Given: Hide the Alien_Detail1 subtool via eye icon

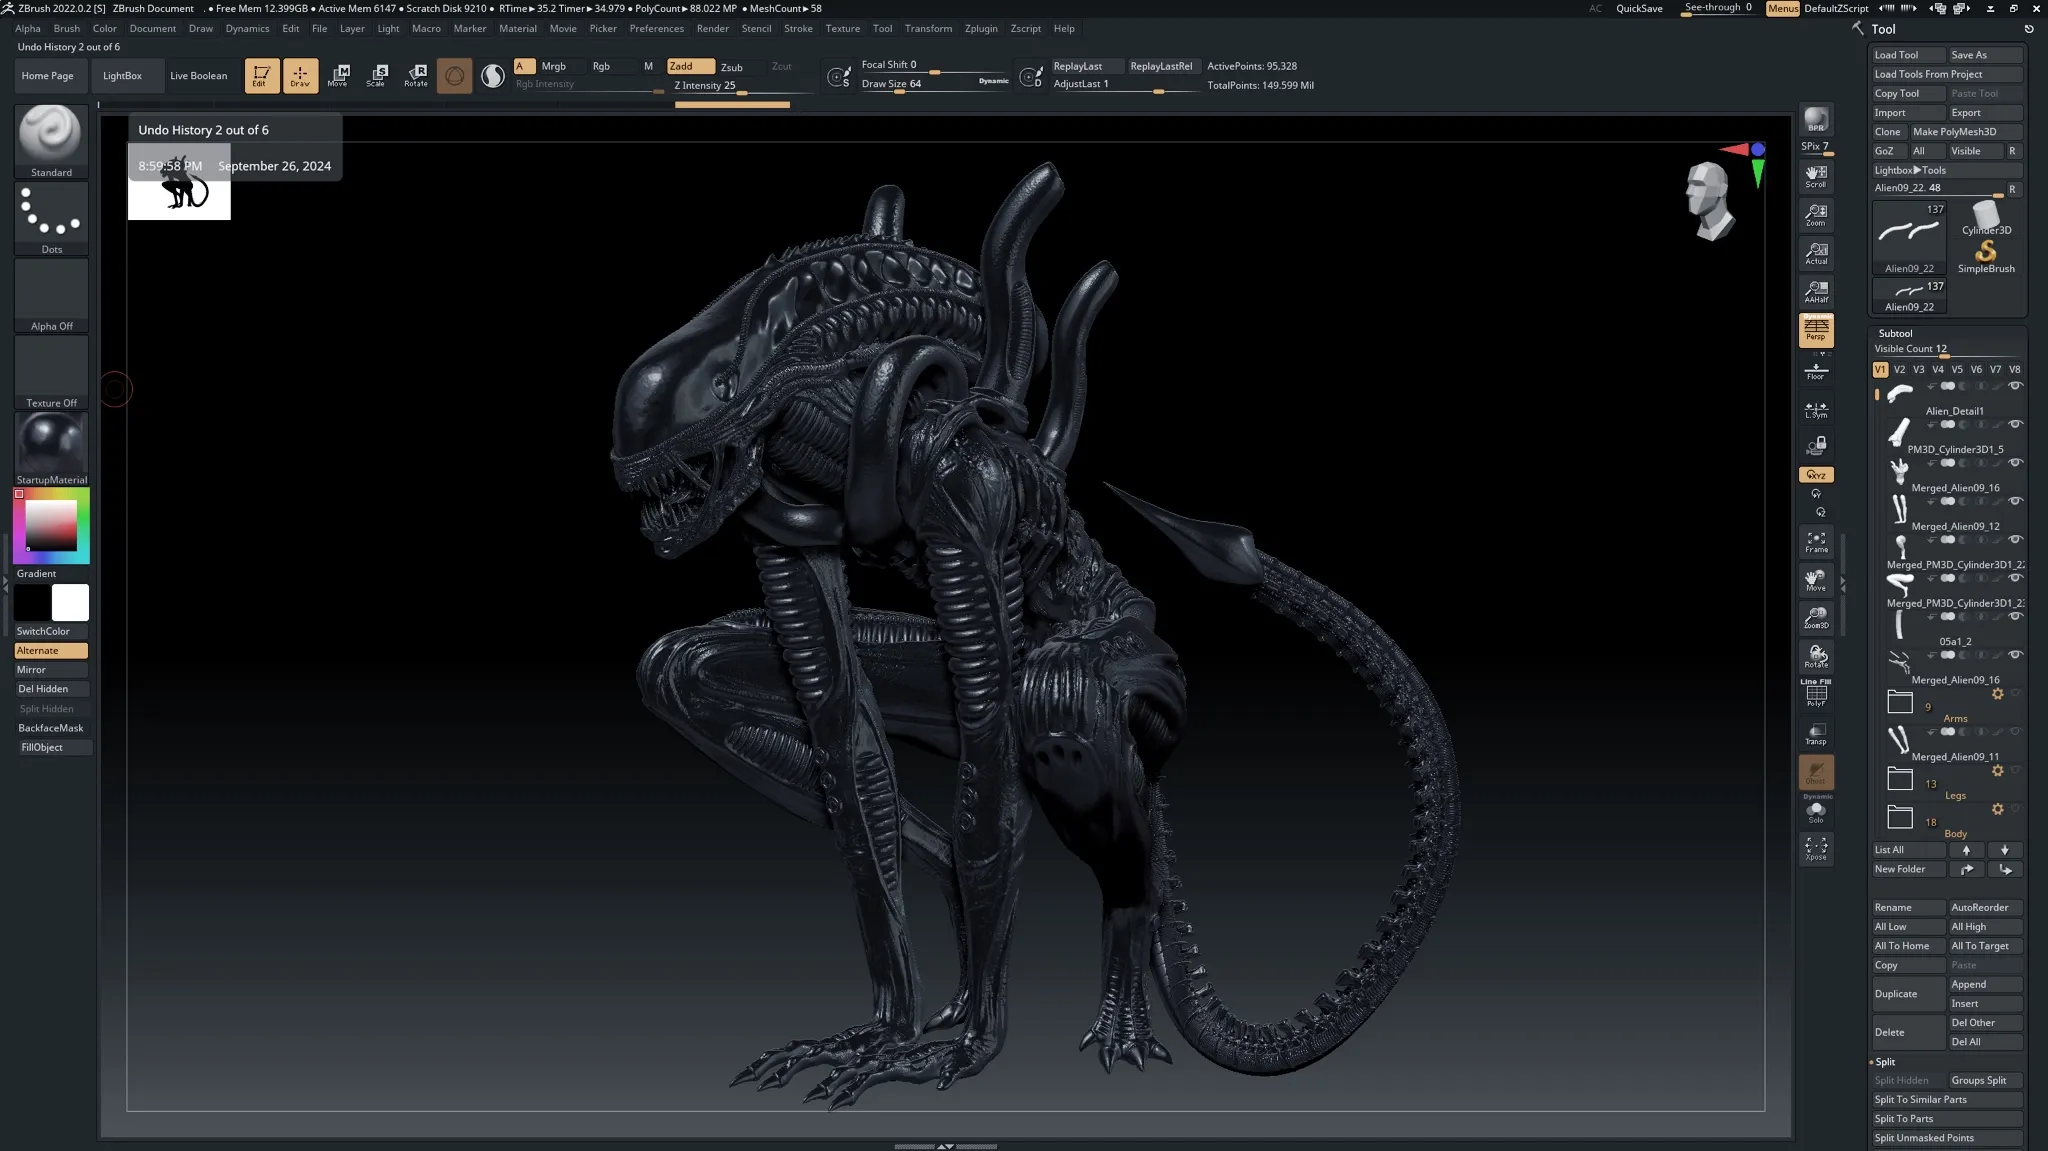Looking at the screenshot, I should tap(2015, 386).
